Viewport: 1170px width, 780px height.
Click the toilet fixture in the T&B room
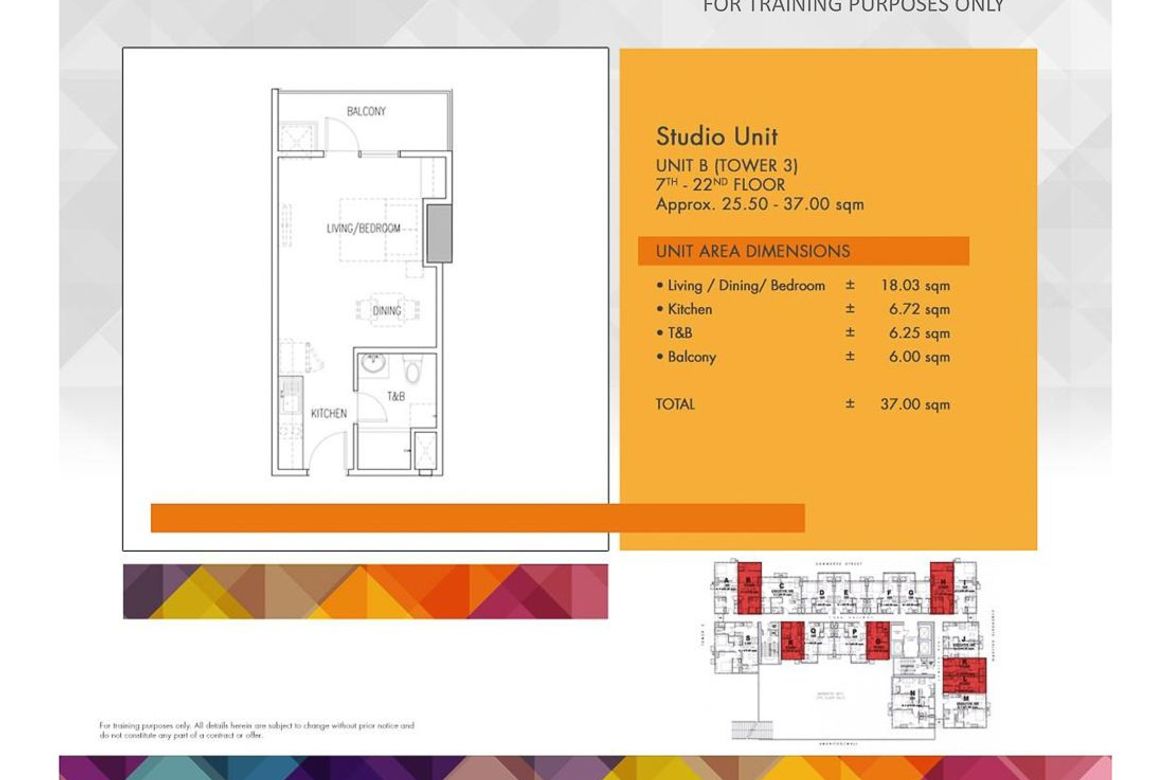[x=413, y=369]
